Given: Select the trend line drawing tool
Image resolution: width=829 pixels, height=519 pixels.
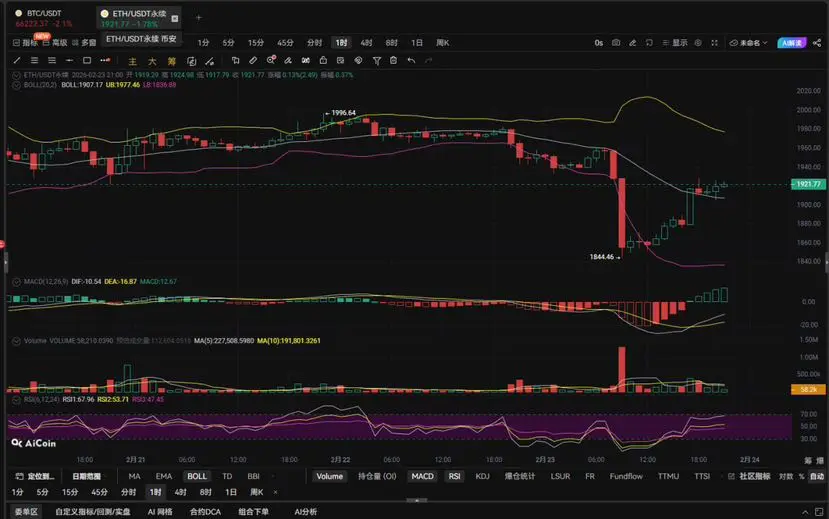Looking at the screenshot, I should point(17,61).
